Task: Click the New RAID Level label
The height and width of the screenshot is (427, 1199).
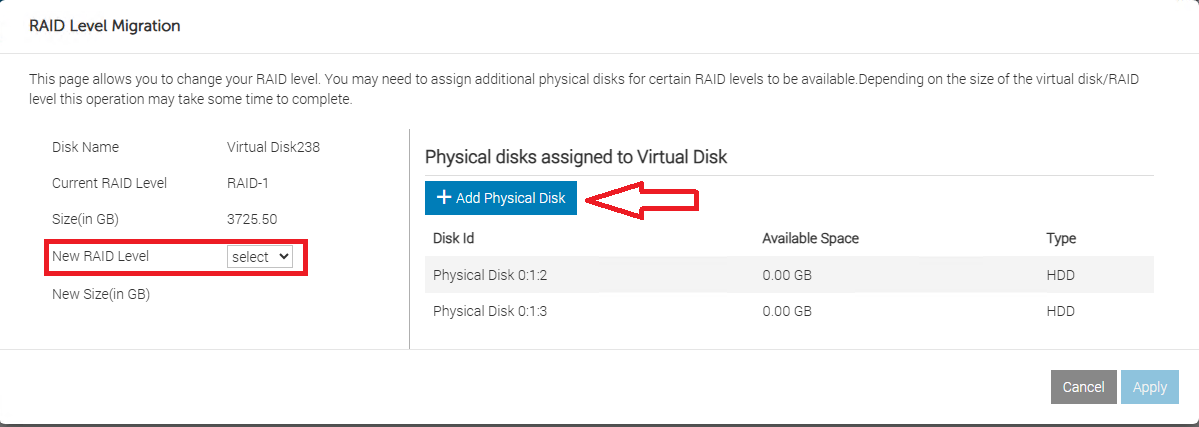Action: point(100,256)
